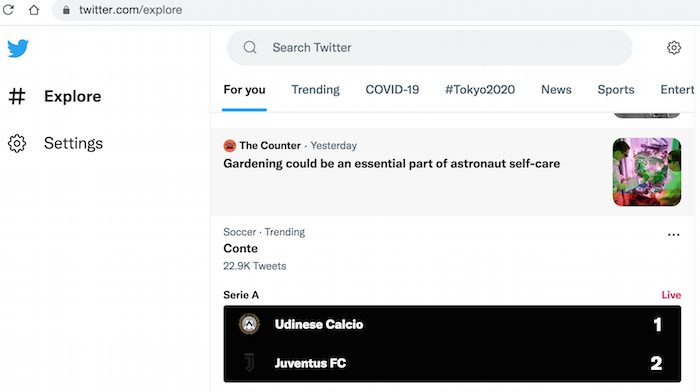Click Udinese score of 1

click(x=657, y=325)
